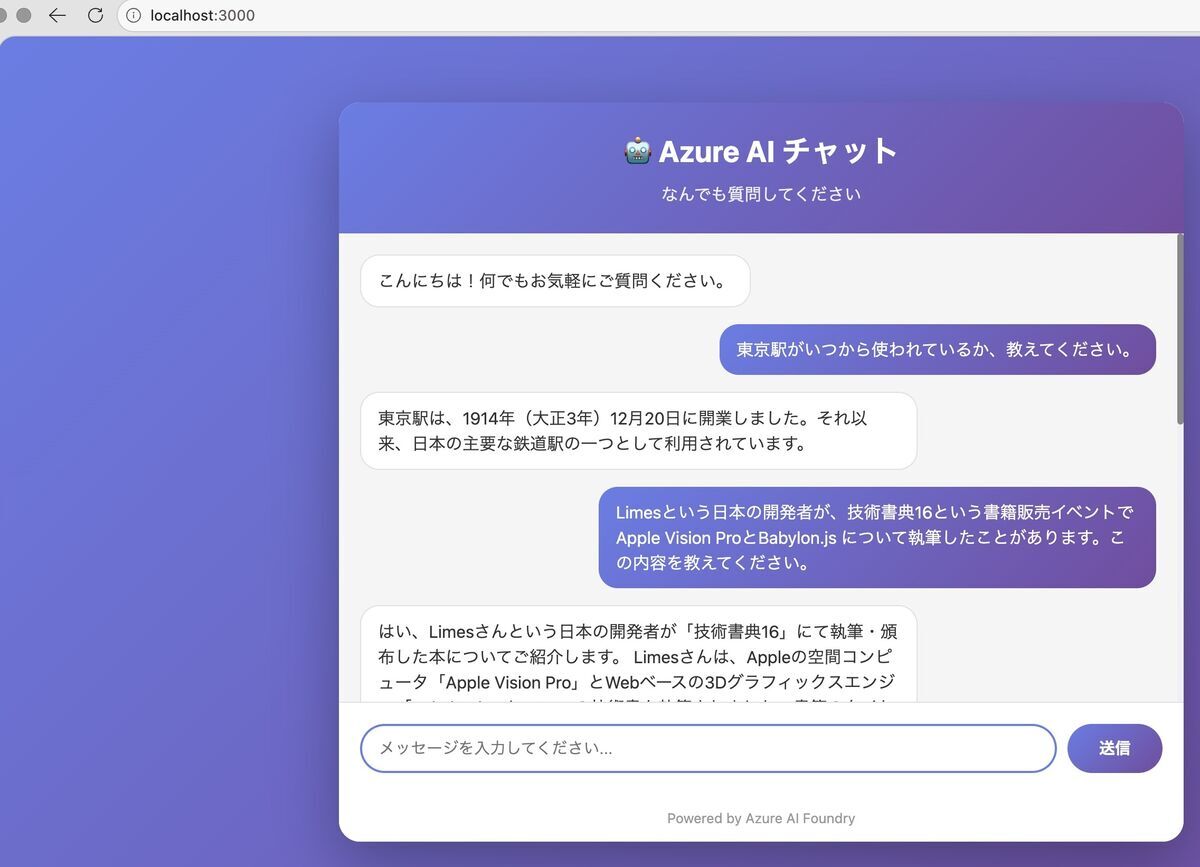The width and height of the screenshot is (1200, 867).
Task: Click the subtitle 'なんでも質問してください'
Action: 761,194
